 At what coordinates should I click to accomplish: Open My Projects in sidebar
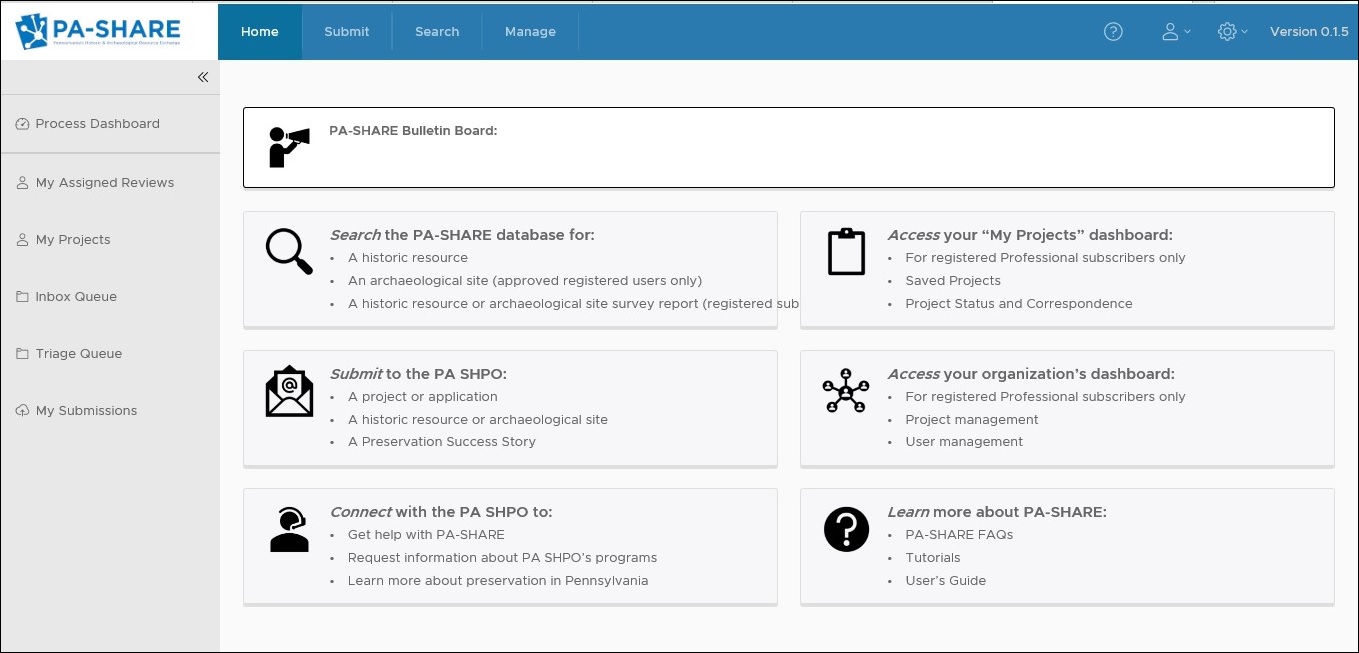(x=110, y=240)
